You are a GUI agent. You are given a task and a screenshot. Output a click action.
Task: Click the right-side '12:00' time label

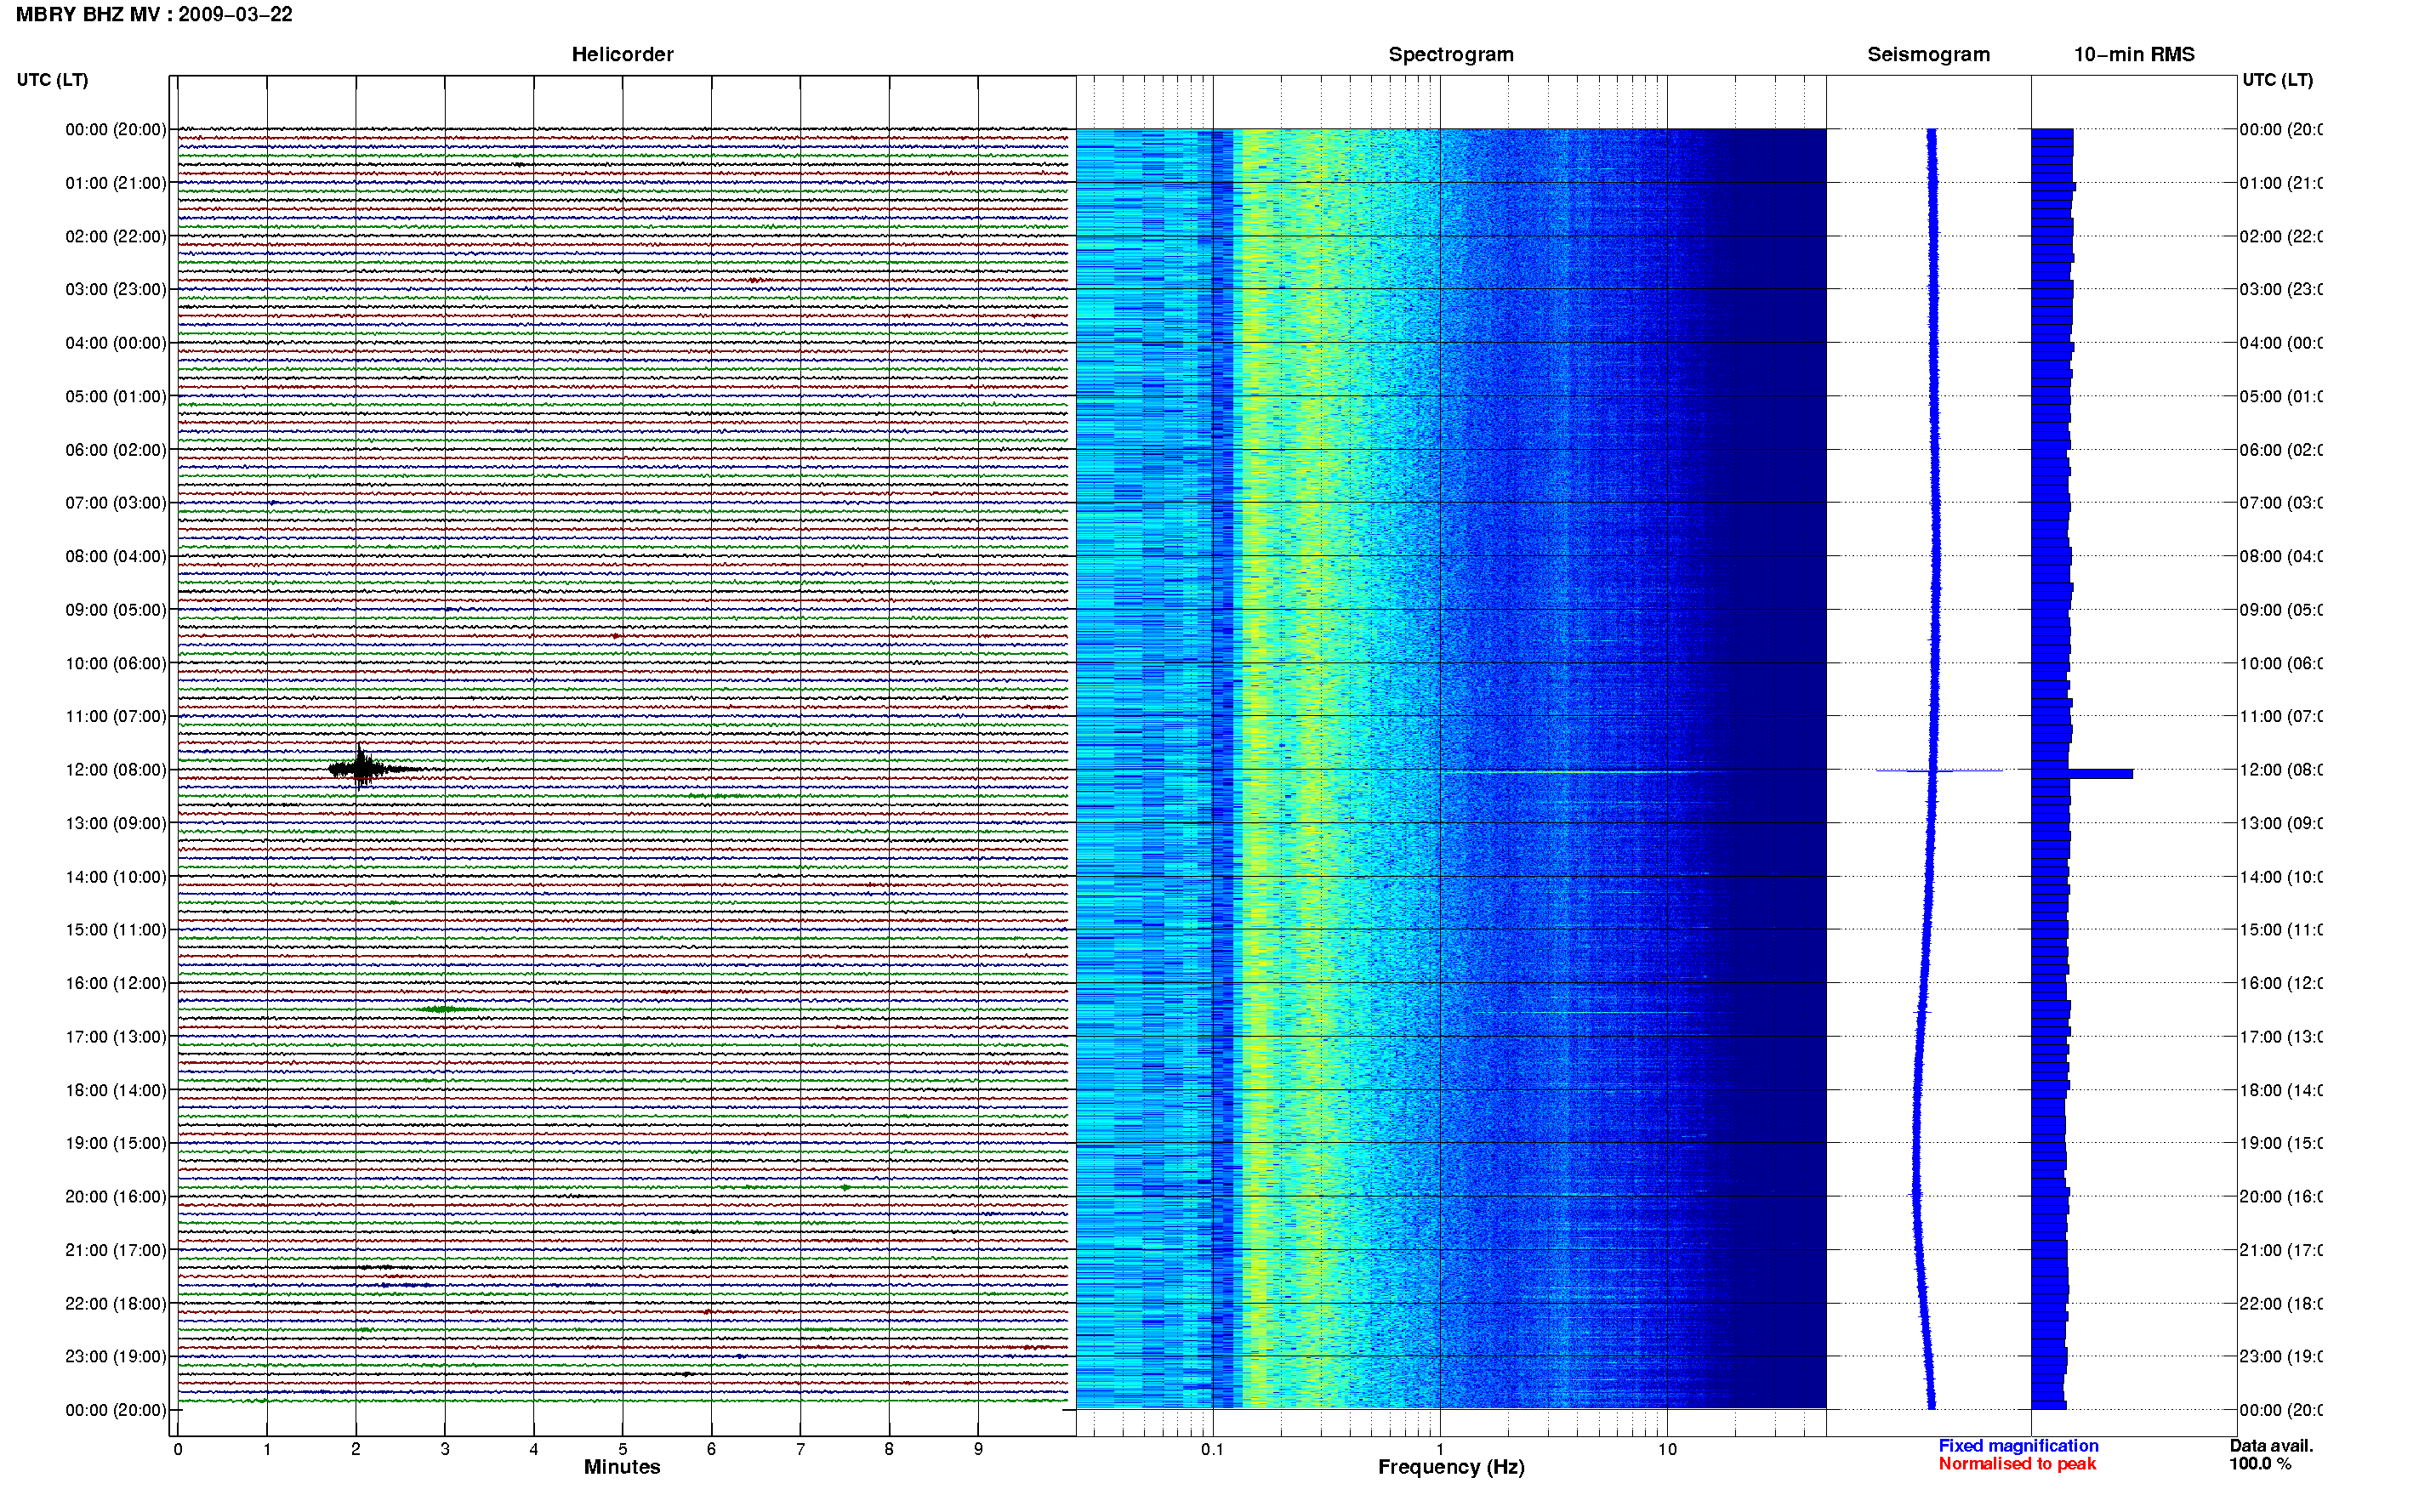2281,769
